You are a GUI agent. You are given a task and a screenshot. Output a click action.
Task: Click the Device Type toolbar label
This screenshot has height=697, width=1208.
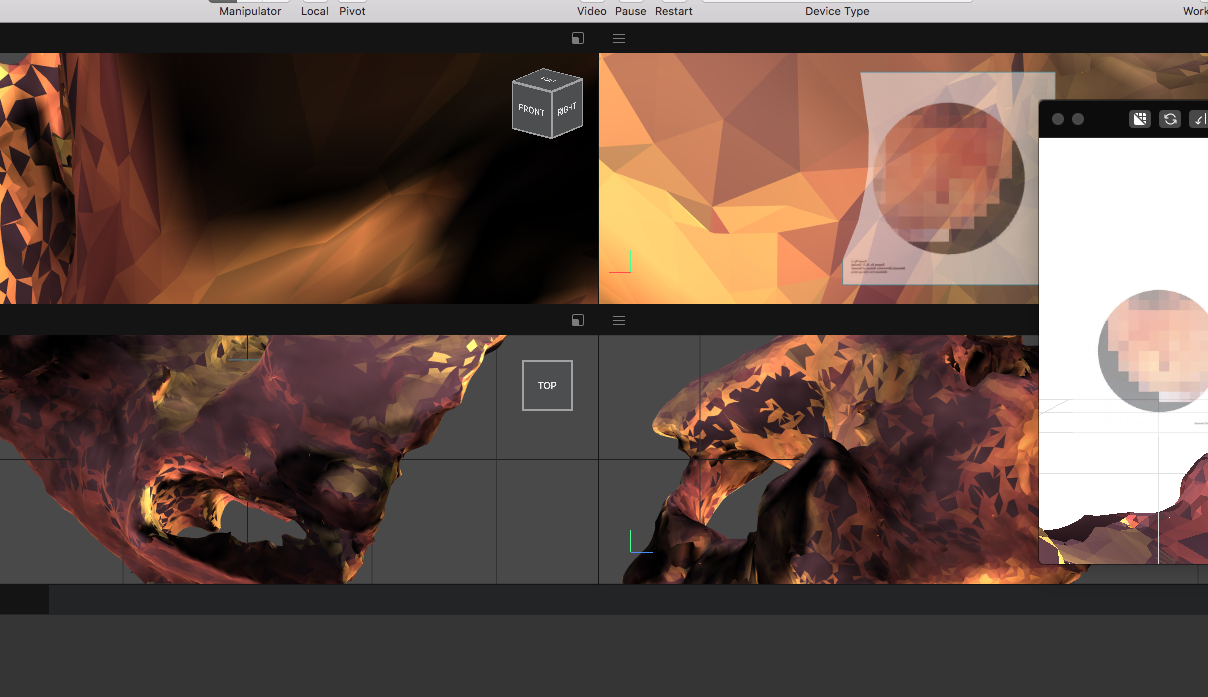tap(837, 11)
